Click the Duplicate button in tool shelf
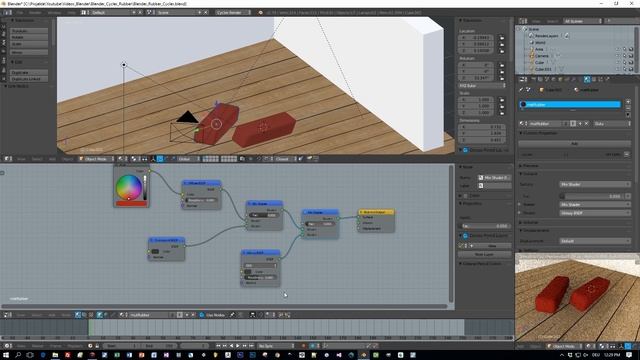The height and width of the screenshot is (360, 640). [x=29, y=72]
